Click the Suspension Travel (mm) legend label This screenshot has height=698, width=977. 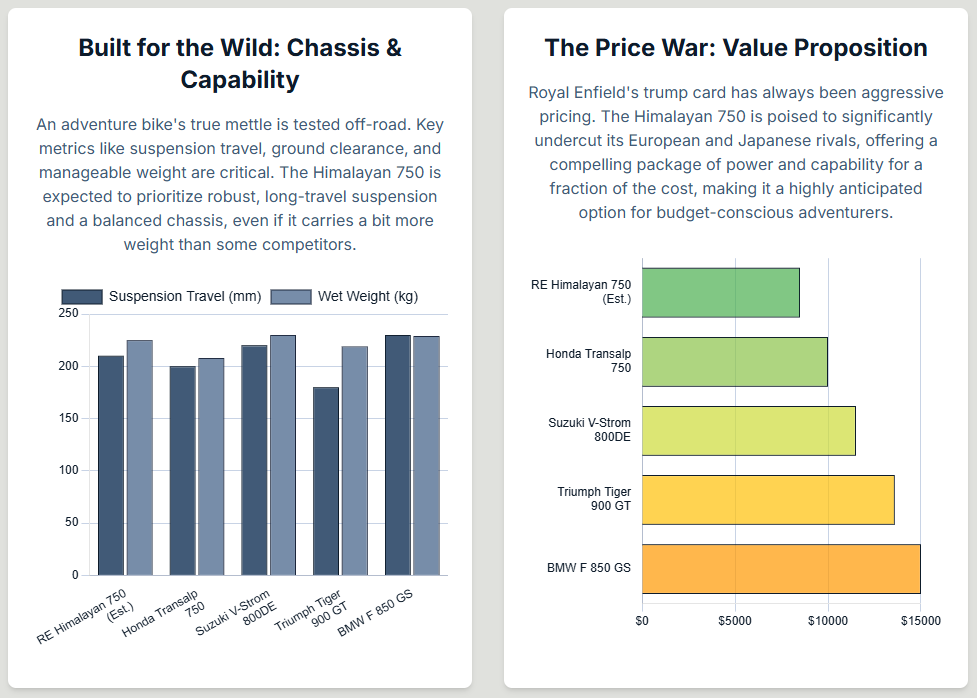185,297
